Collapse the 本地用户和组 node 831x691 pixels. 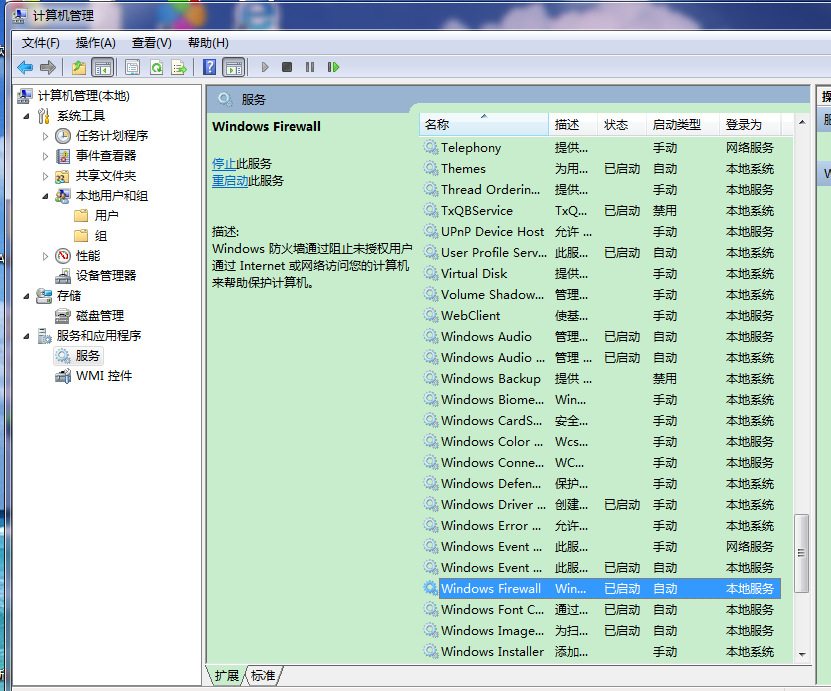point(46,197)
